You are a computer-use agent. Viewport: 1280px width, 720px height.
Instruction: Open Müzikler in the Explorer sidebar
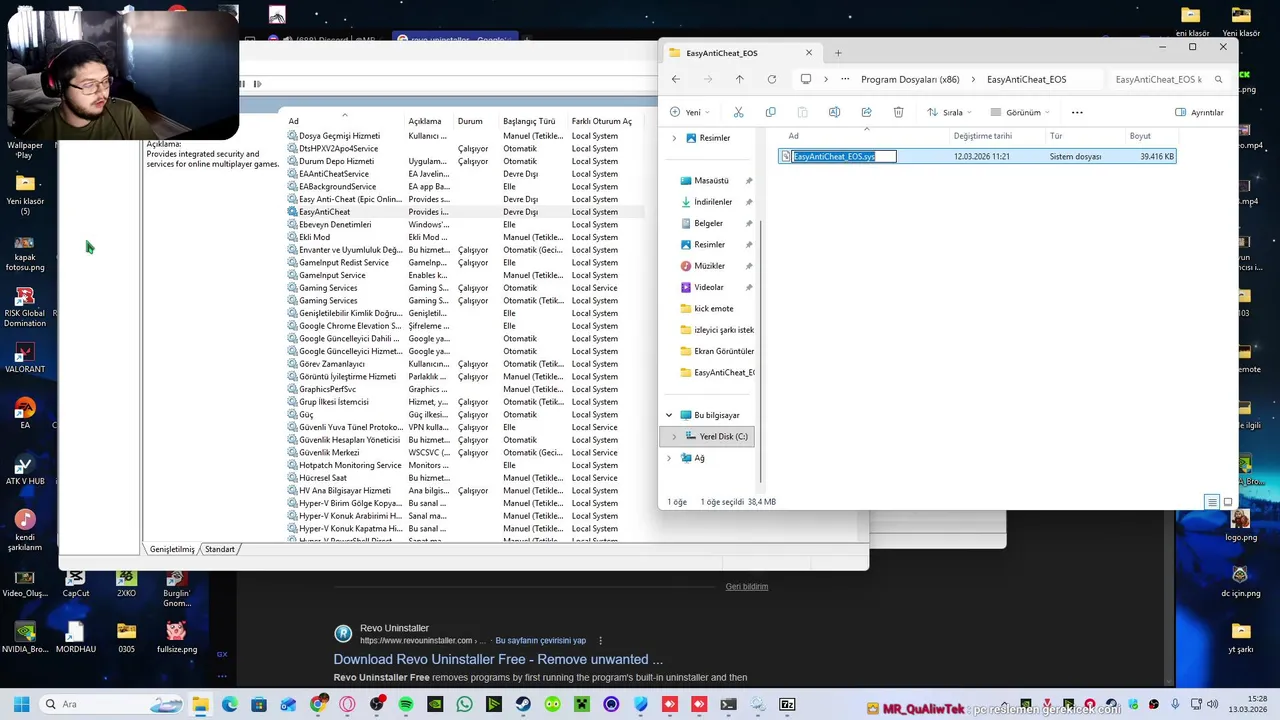[709, 266]
